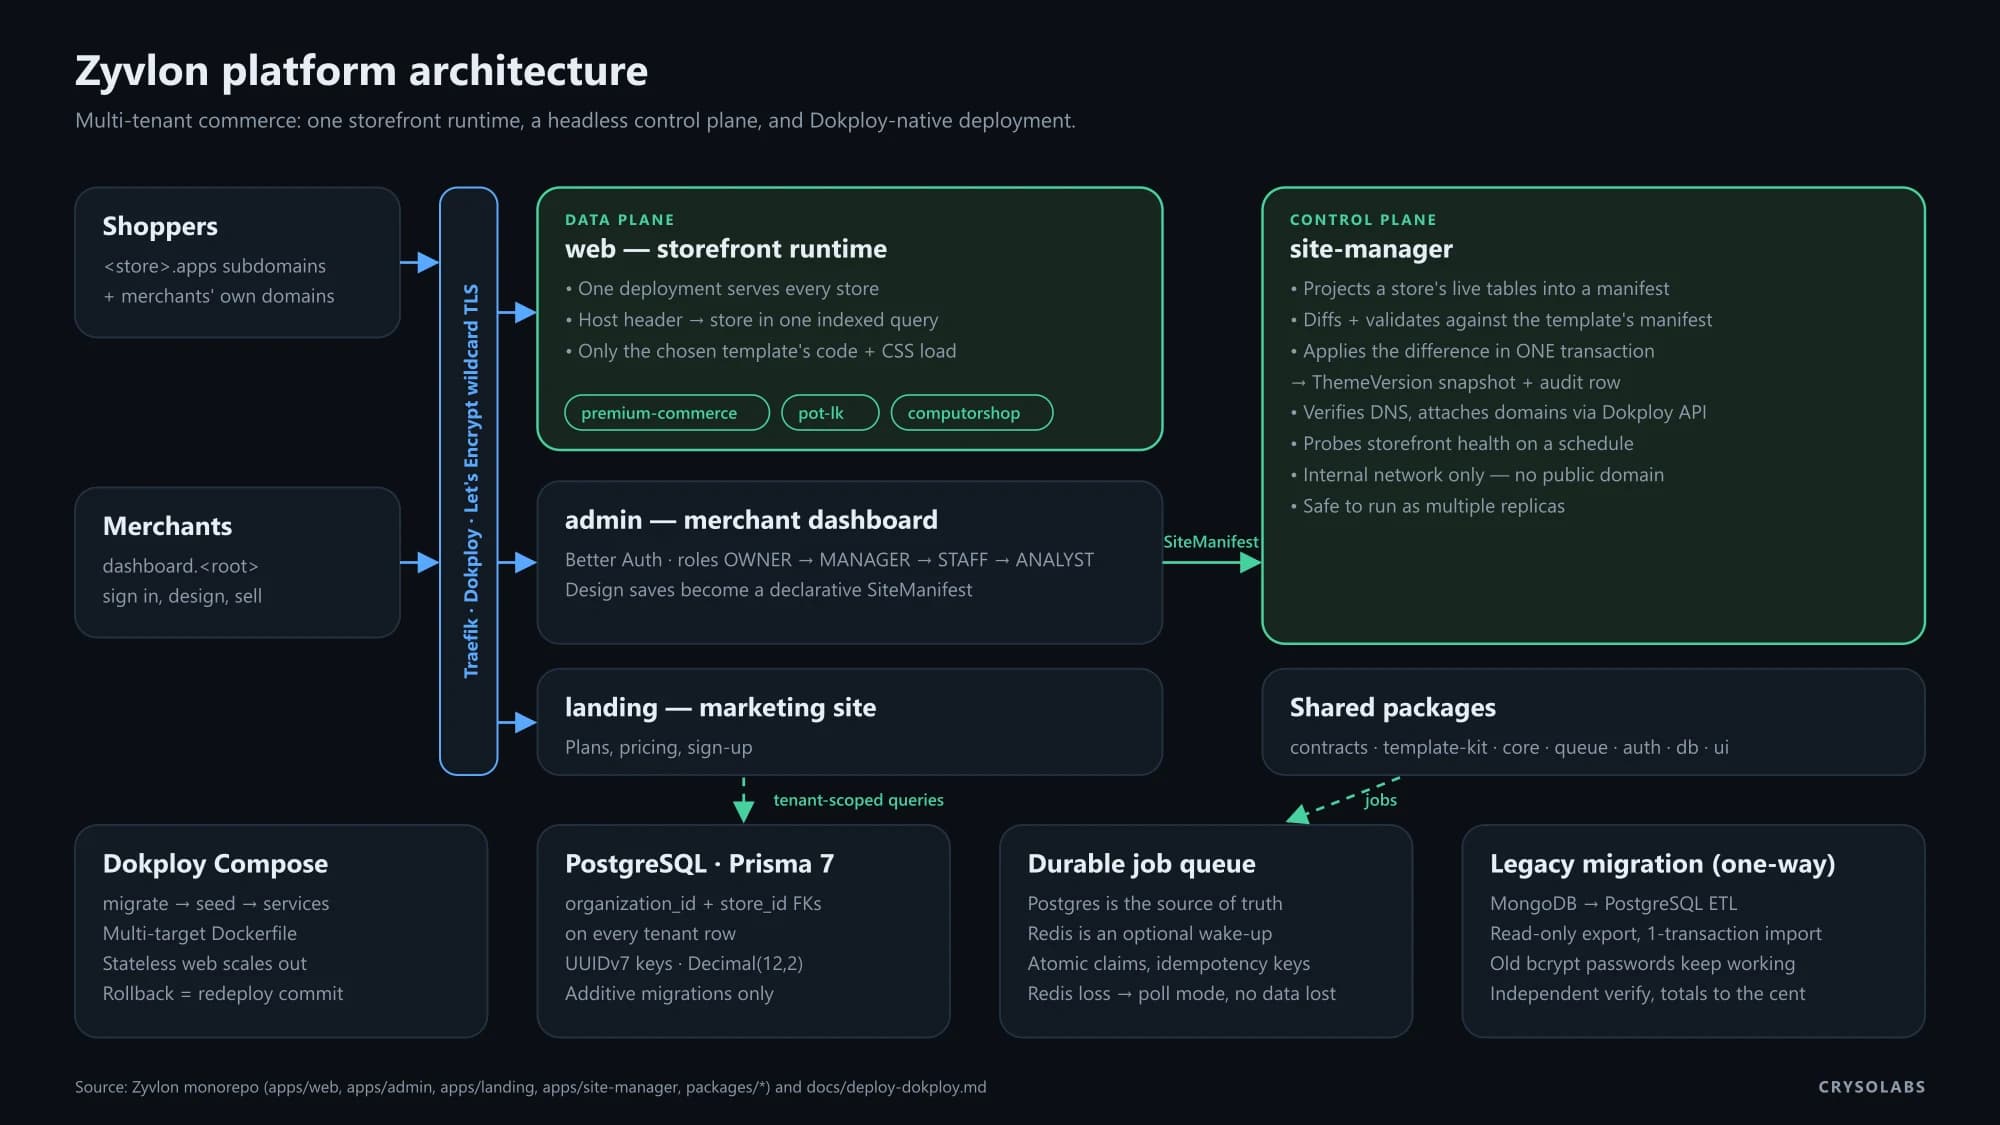Click 'Design saves become a declarative SiteManifest'
This screenshot has height=1125, width=2000.
(768, 590)
